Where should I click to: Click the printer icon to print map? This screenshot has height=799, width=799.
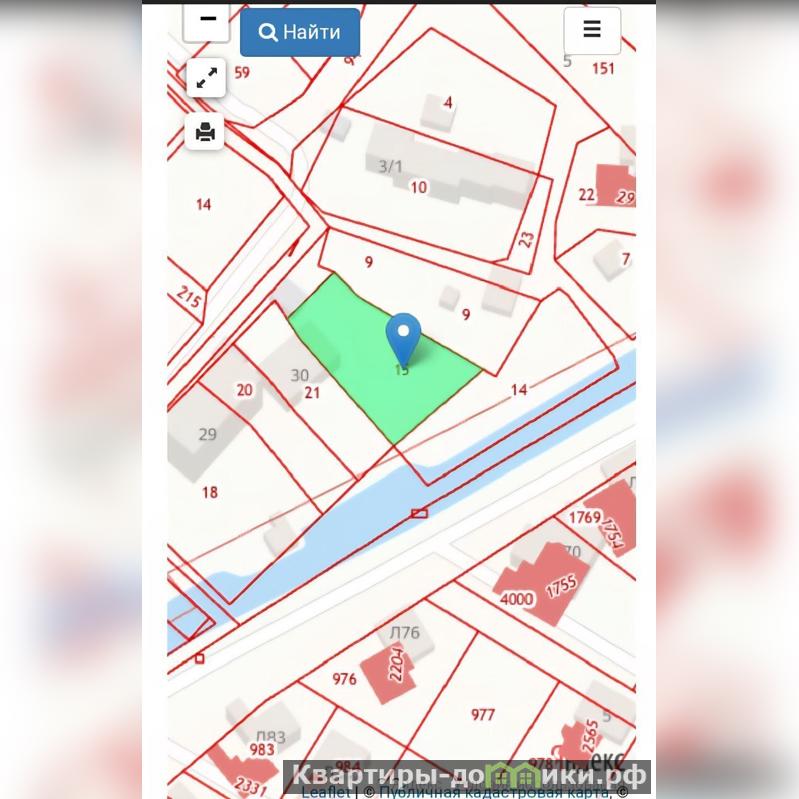(x=205, y=131)
